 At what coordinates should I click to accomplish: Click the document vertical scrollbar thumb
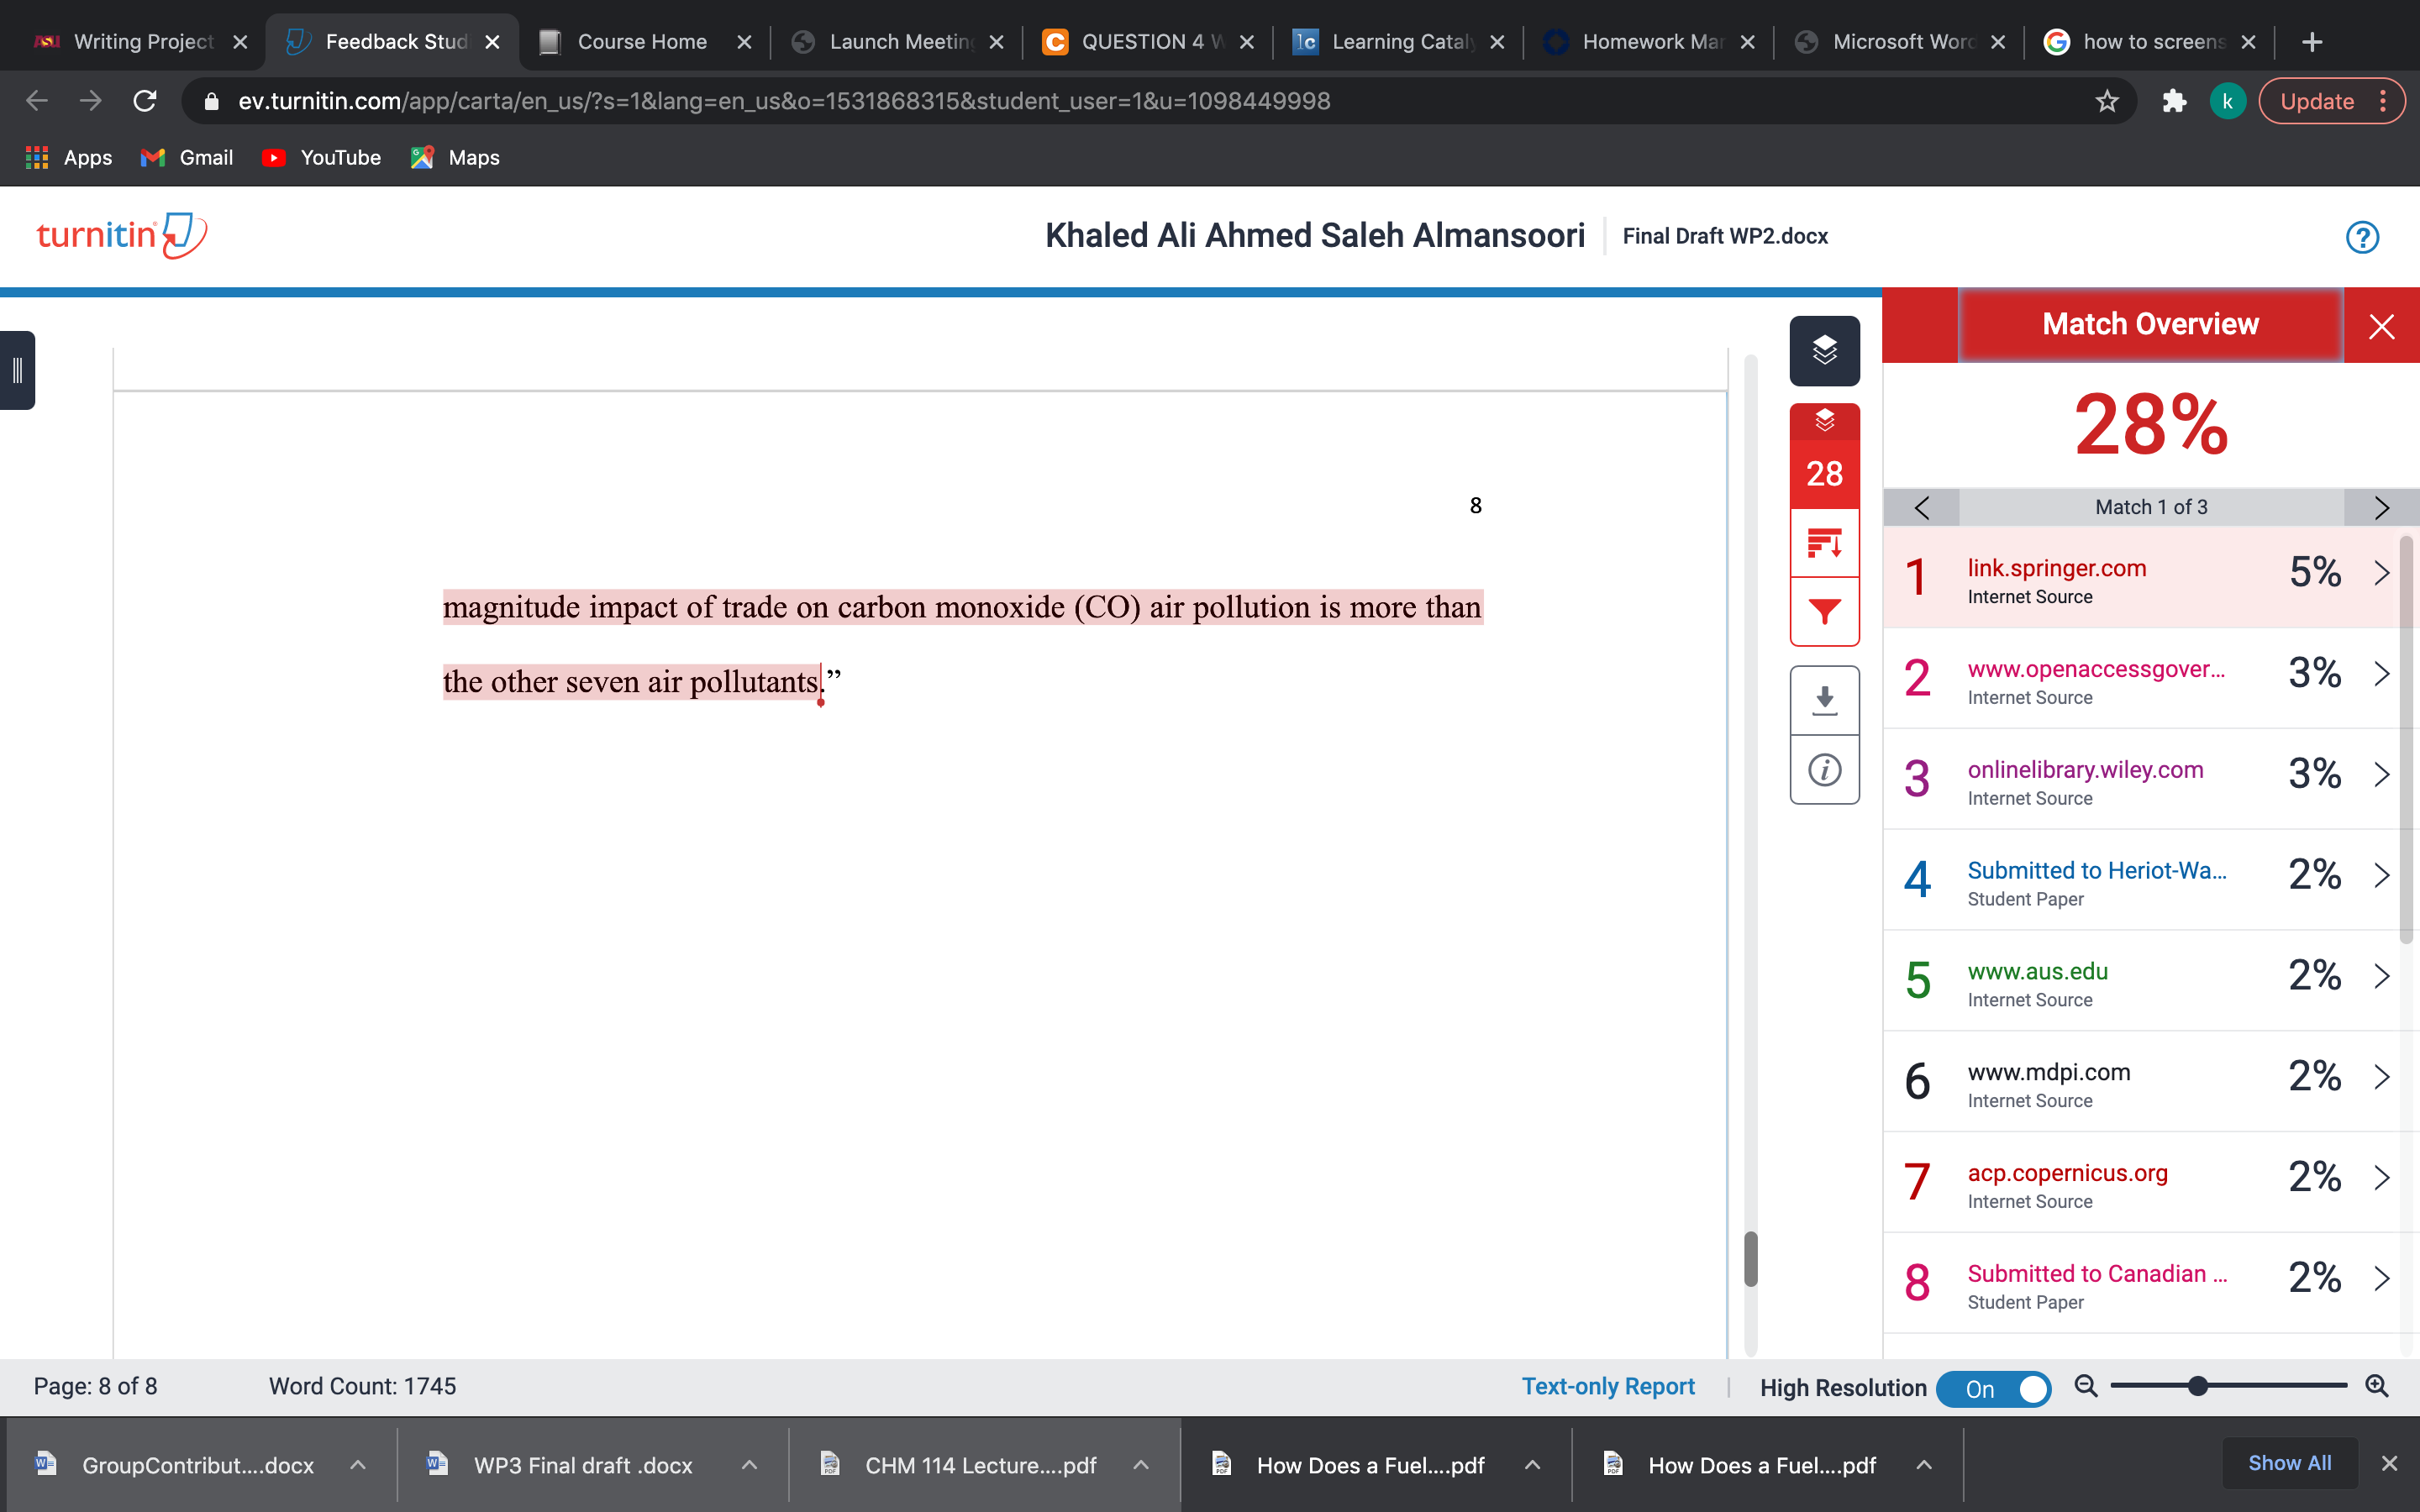(1750, 1258)
